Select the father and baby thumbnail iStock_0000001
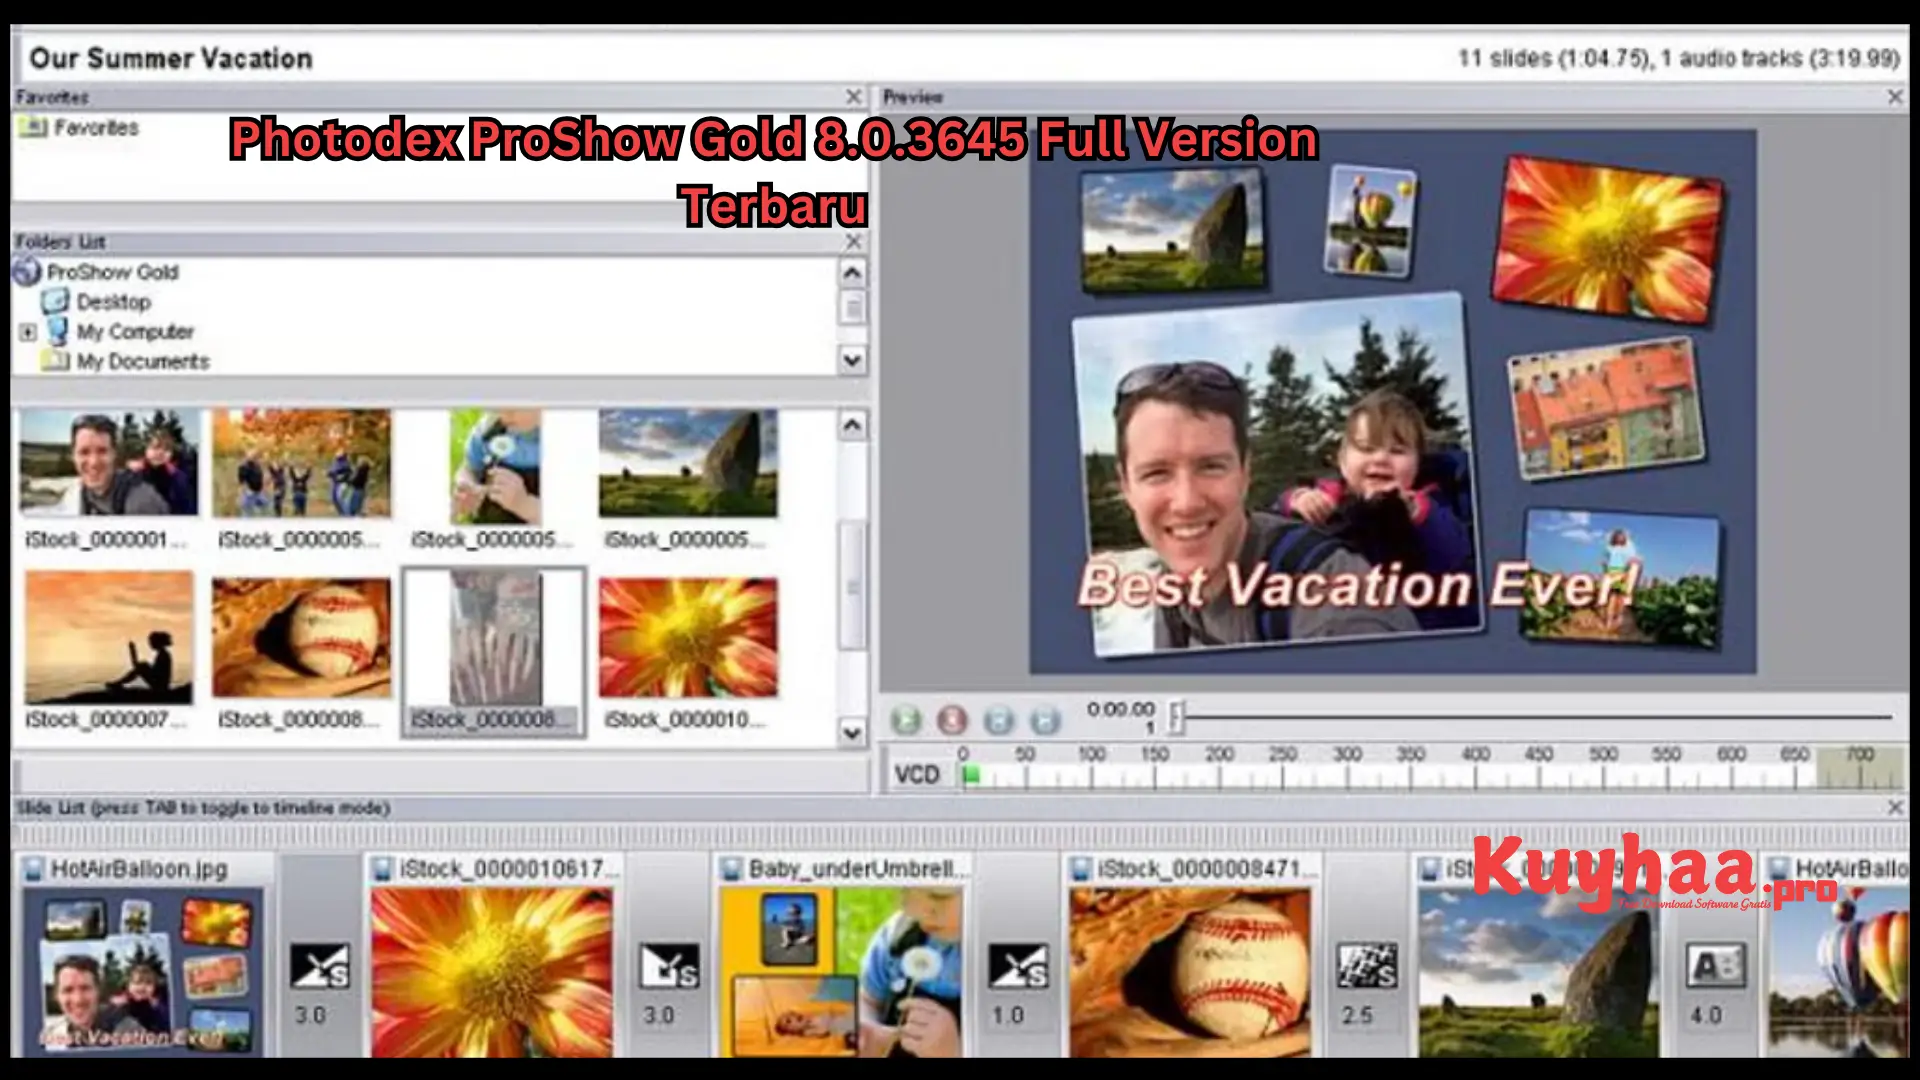This screenshot has height=1080, width=1920. click(108, 478)
